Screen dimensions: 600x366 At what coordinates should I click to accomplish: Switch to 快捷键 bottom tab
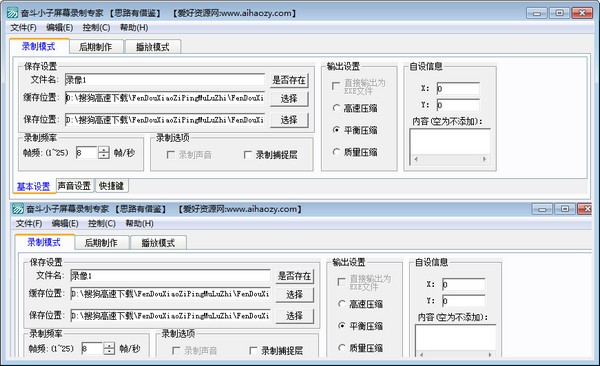[x=112, y=186]
